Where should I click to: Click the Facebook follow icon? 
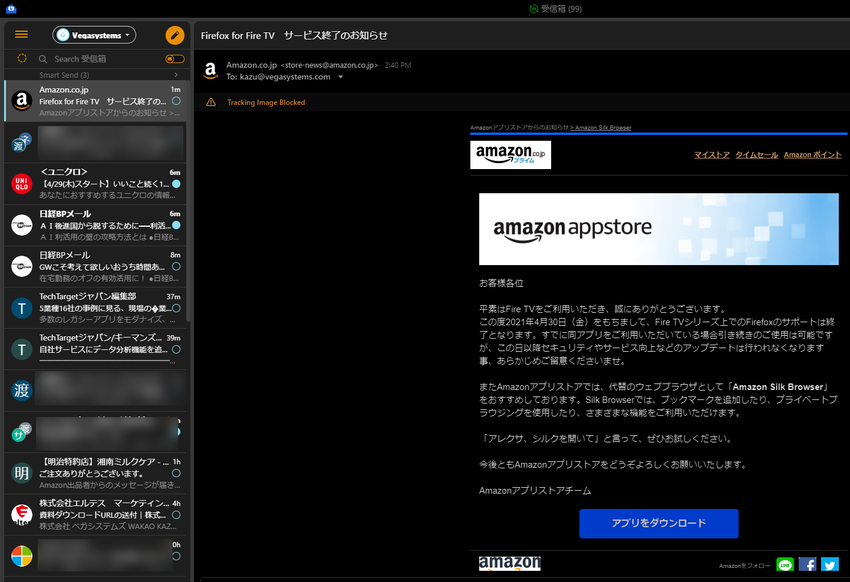click(x=807, y=565)
